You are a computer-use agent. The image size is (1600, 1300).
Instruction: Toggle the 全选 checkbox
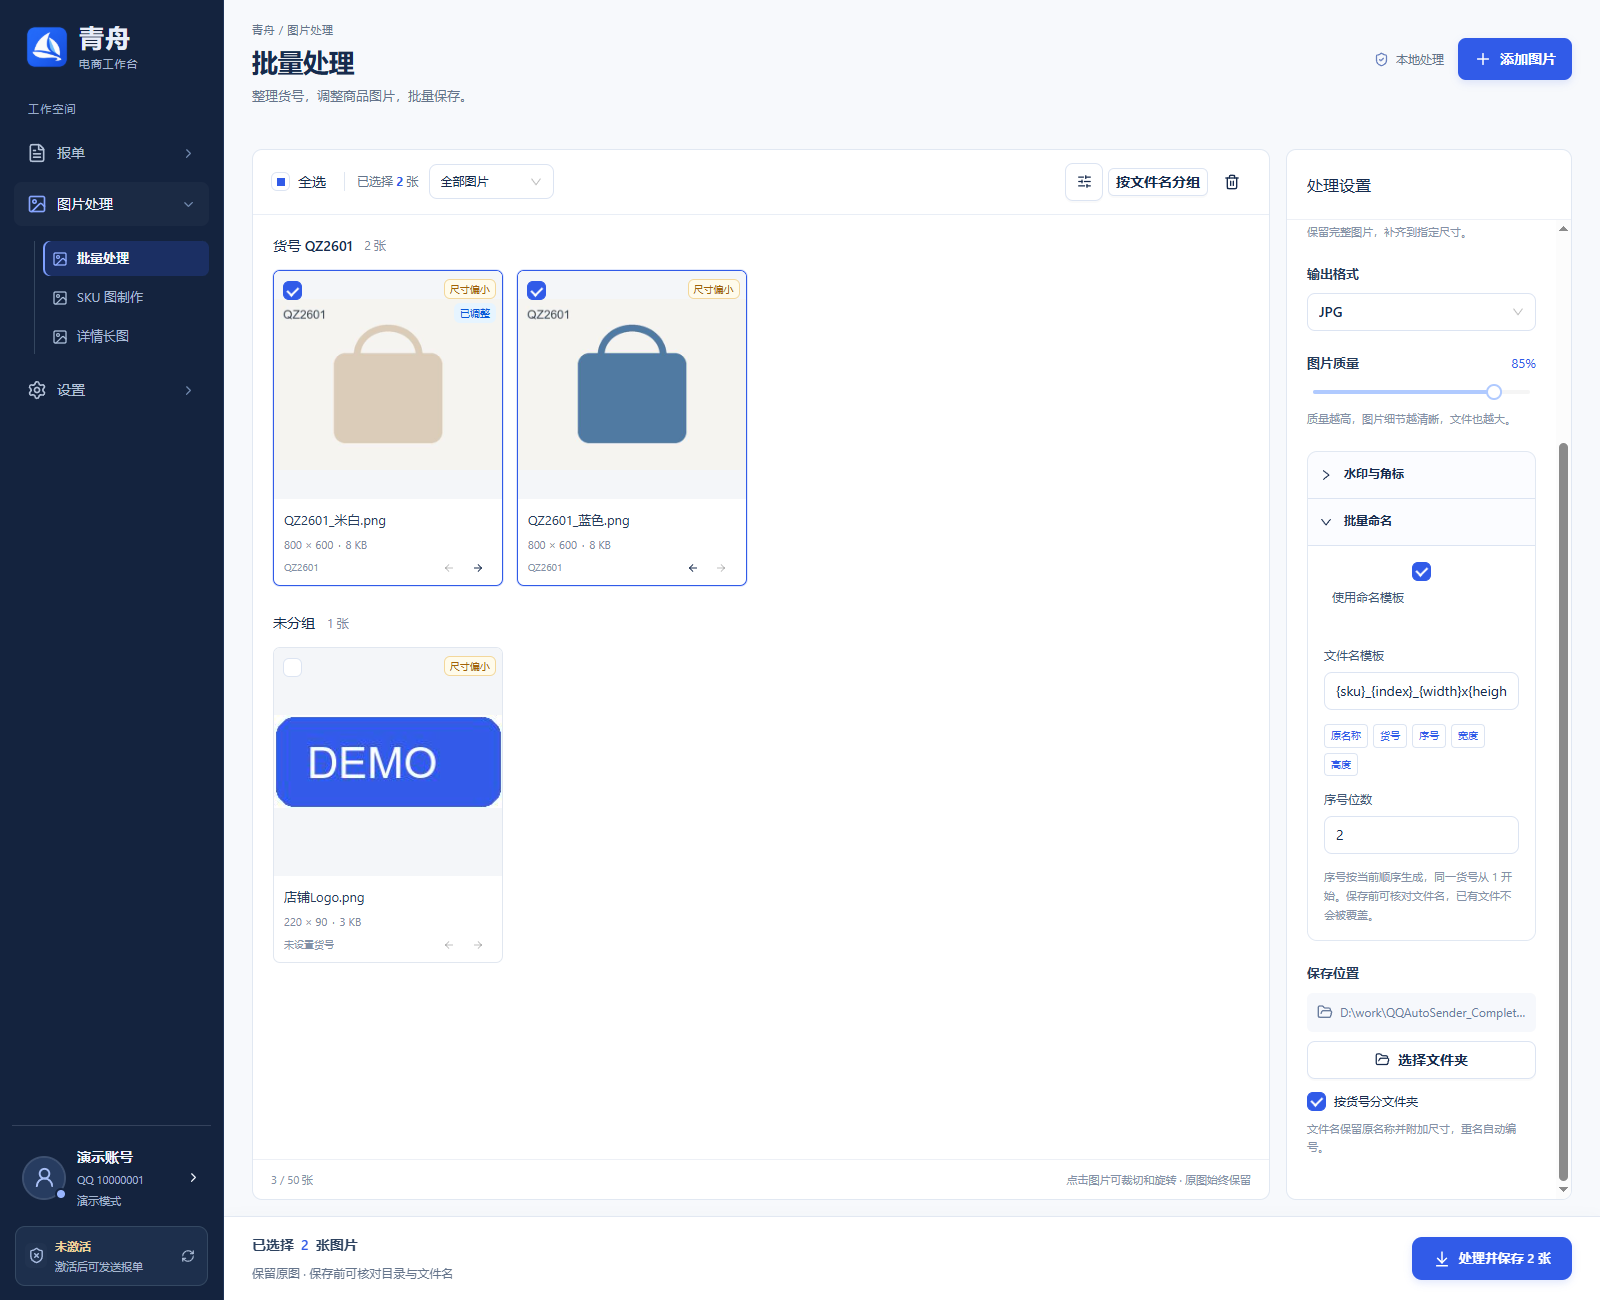pos(281,182)
